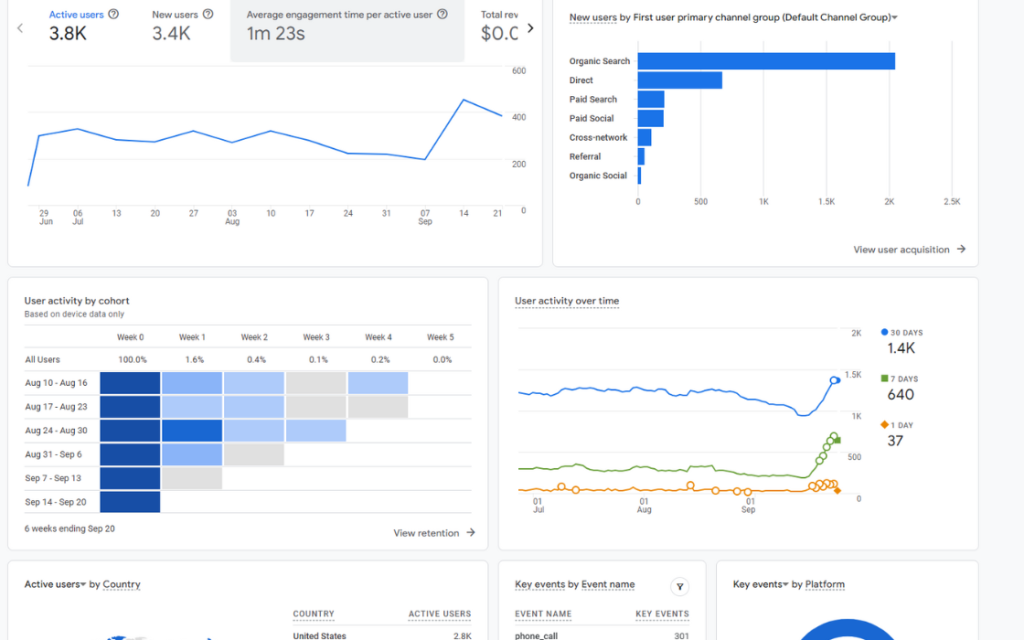The image size is (1024, 640).
Task: Click the Organic Search bar in the chart
Action: [765, 61]
